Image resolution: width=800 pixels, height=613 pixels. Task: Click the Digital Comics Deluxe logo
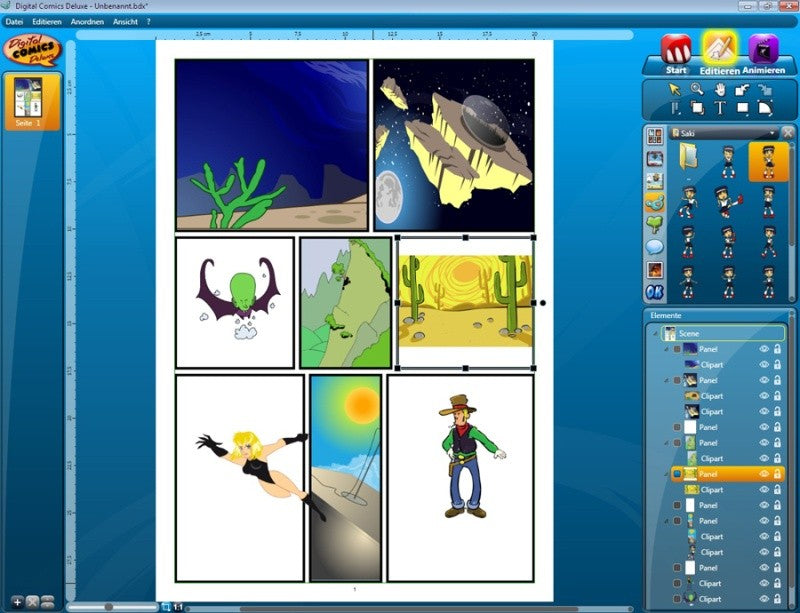[33, 50]
